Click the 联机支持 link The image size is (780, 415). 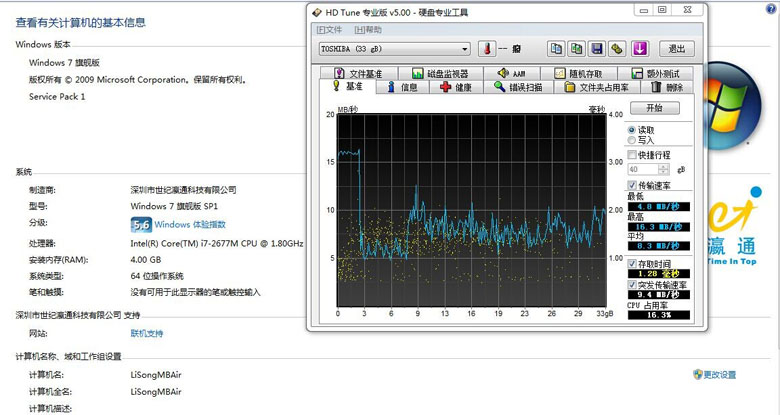click(147, 333)
